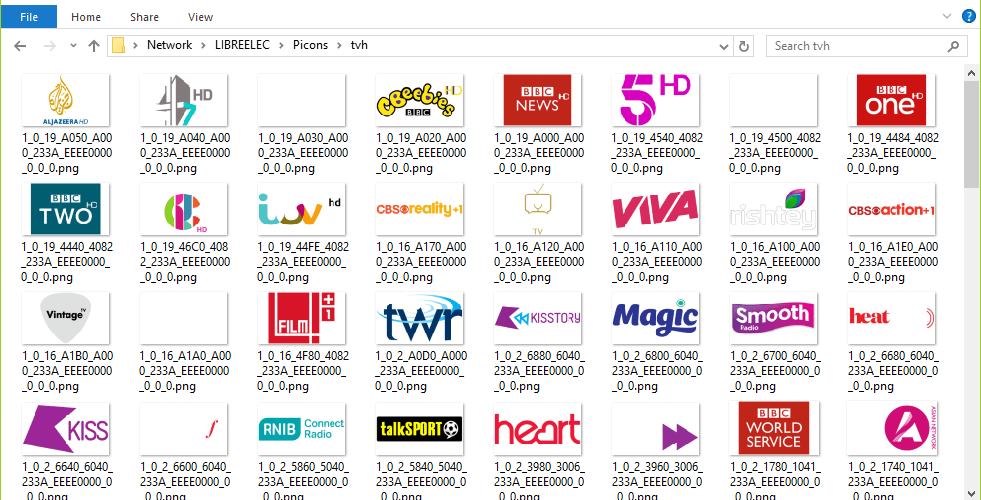The image size is (981, 500).
Task: Select the CBS Reality +1 picon
Action: [x=420, y=209]
